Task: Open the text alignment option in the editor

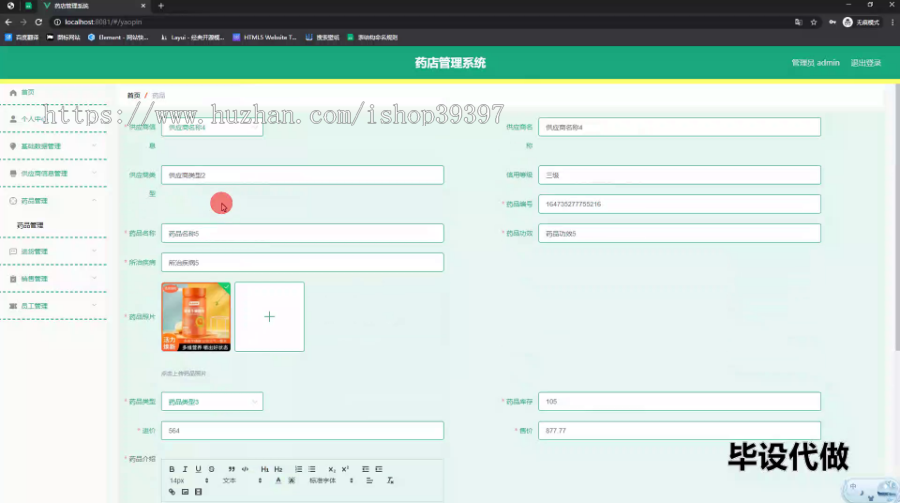Action: point(370,481)
